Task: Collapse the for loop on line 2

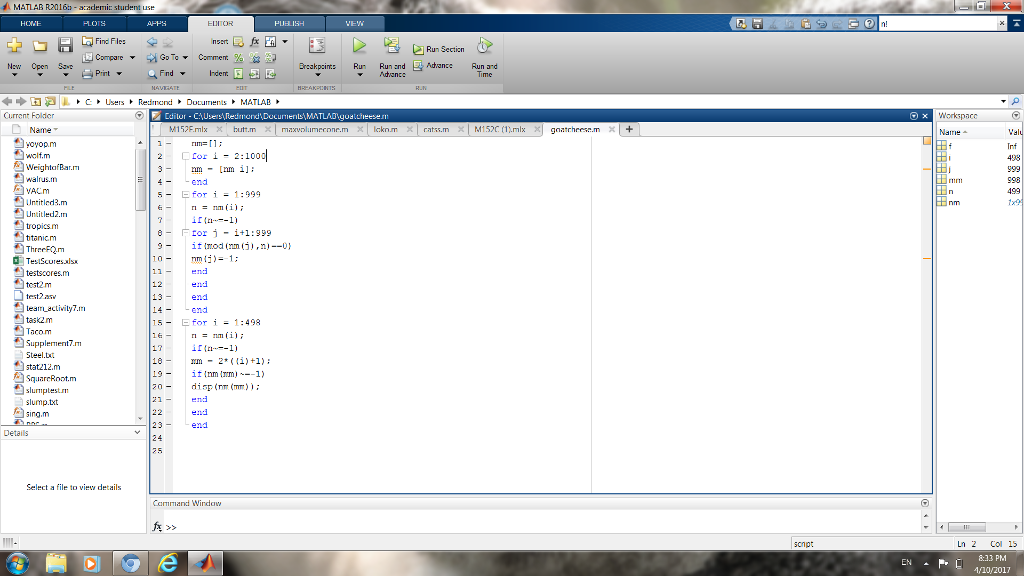Action: tap(185, 156)
